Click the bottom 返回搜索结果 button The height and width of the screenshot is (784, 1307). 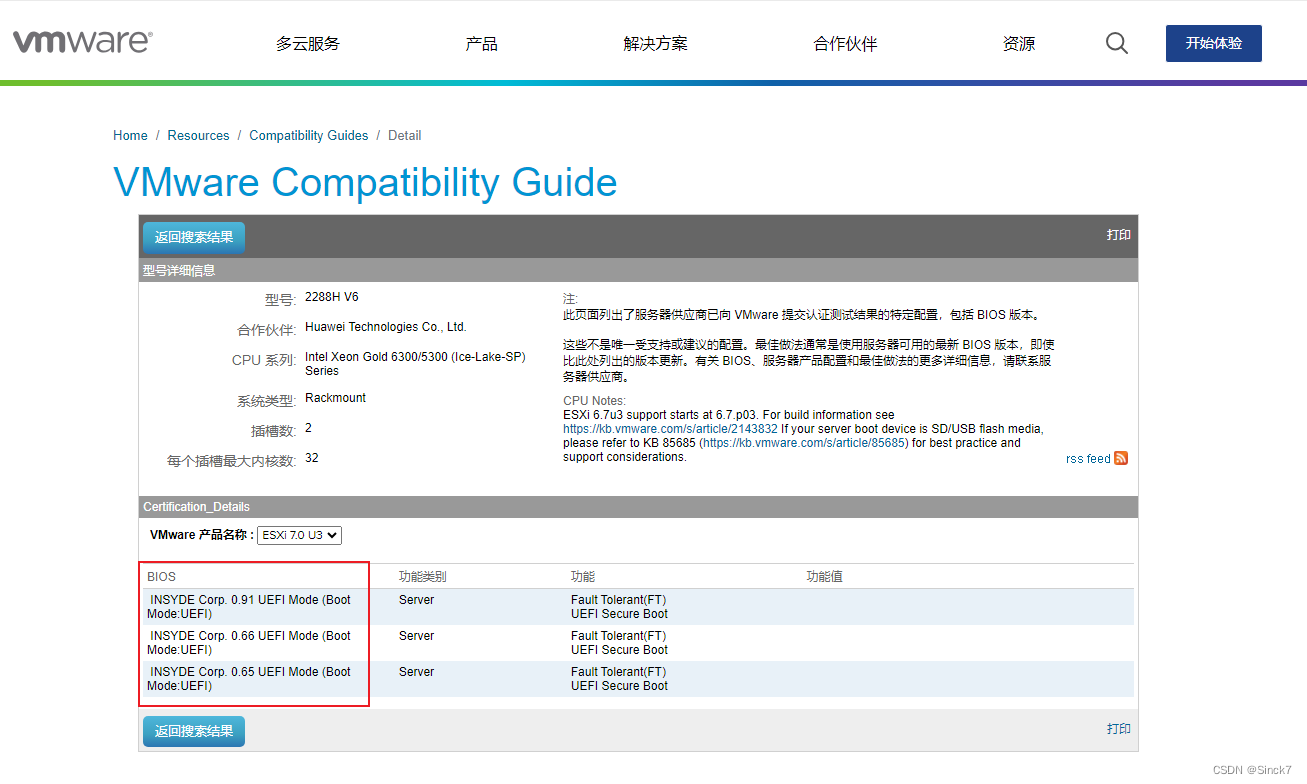coord(194,731)
